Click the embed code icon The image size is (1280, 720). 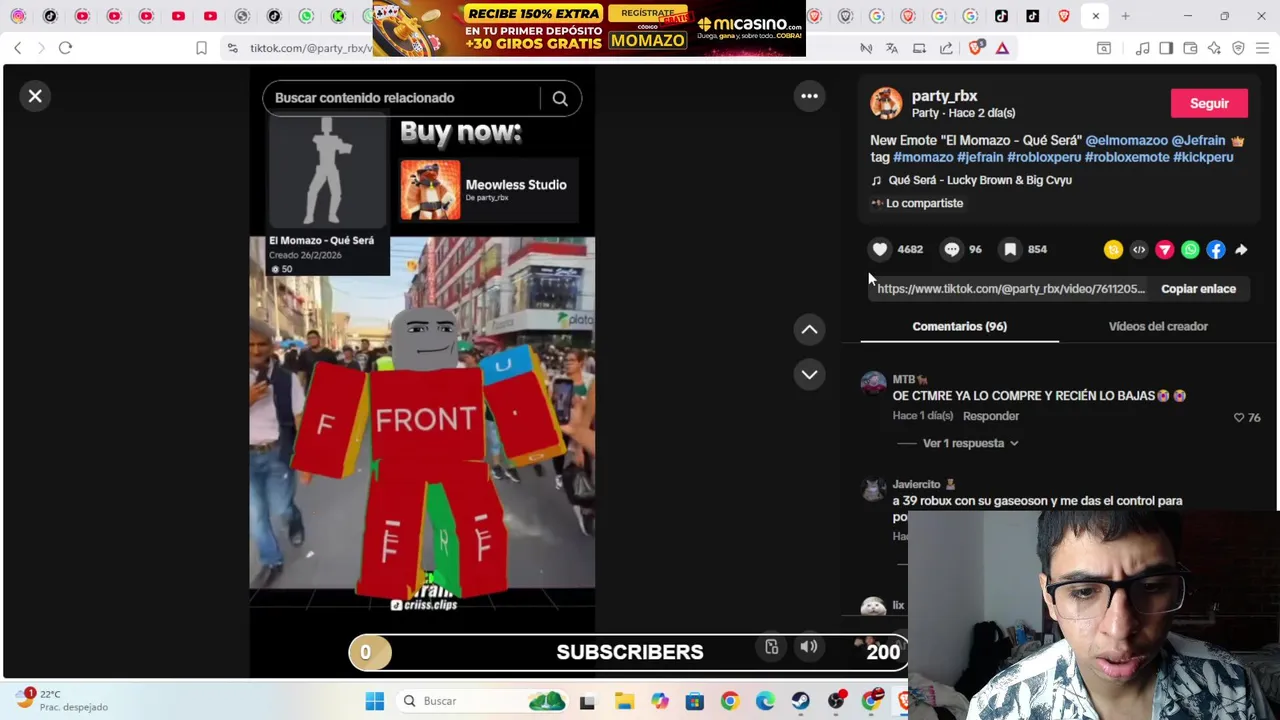1139,250
